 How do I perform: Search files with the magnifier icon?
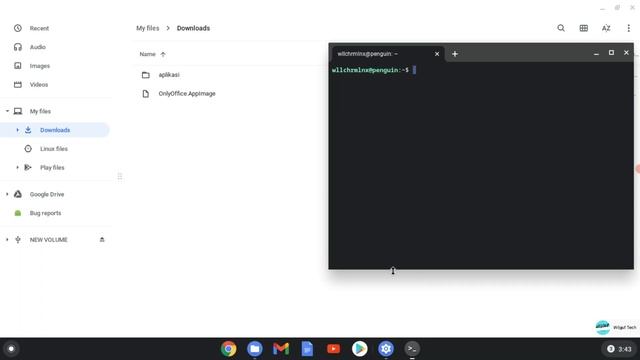(x=561, y=28)
